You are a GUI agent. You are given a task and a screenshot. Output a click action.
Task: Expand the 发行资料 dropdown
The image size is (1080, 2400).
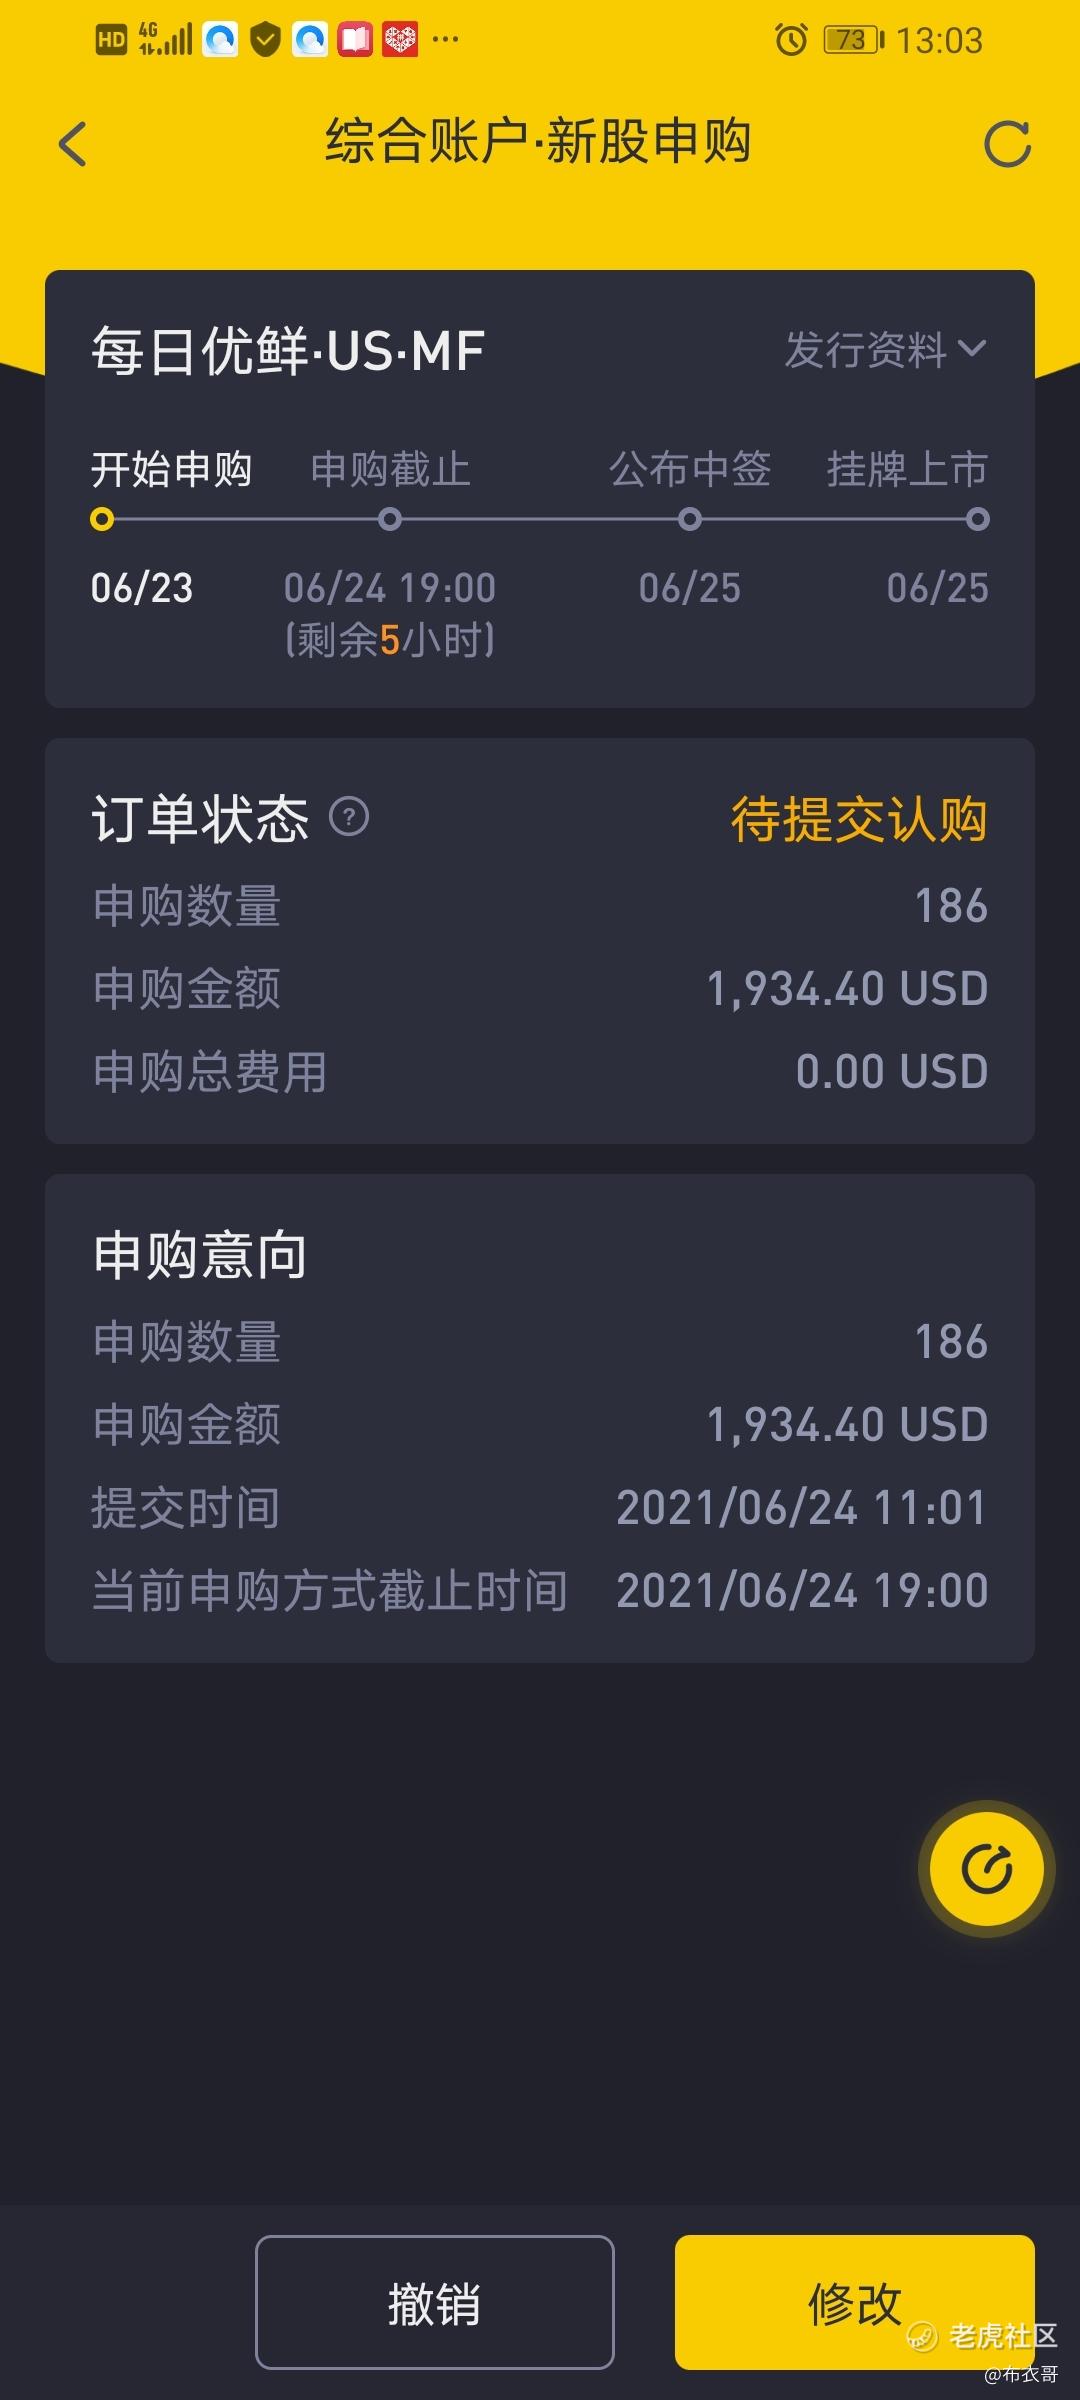click(x=886, y=349)
